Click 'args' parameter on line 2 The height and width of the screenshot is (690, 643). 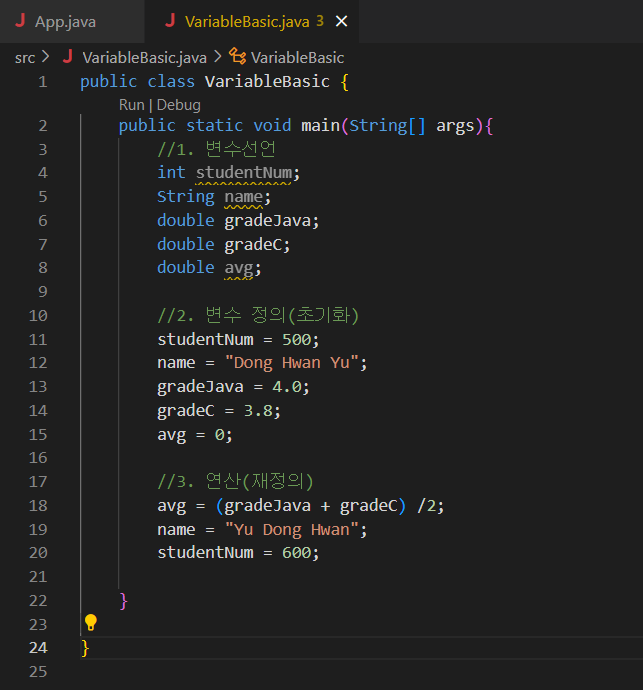455,127
